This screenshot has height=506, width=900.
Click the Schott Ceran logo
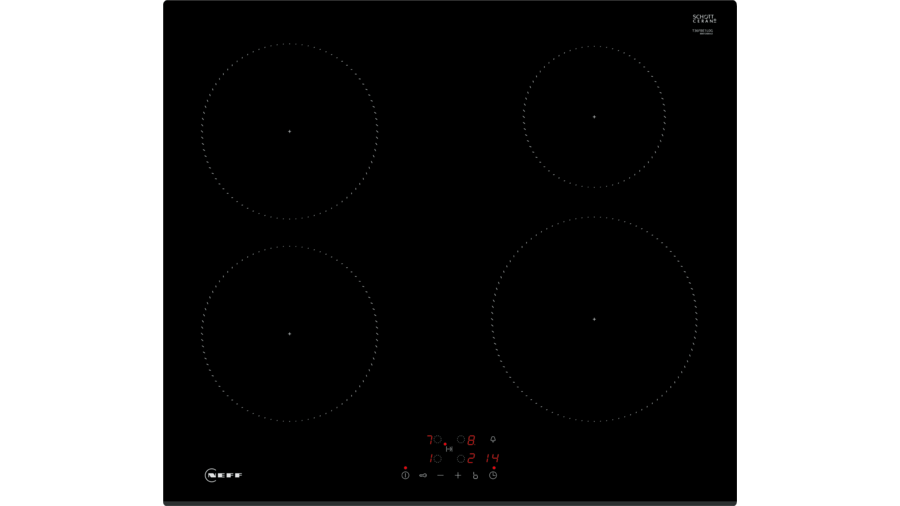(x=704, y=19)
